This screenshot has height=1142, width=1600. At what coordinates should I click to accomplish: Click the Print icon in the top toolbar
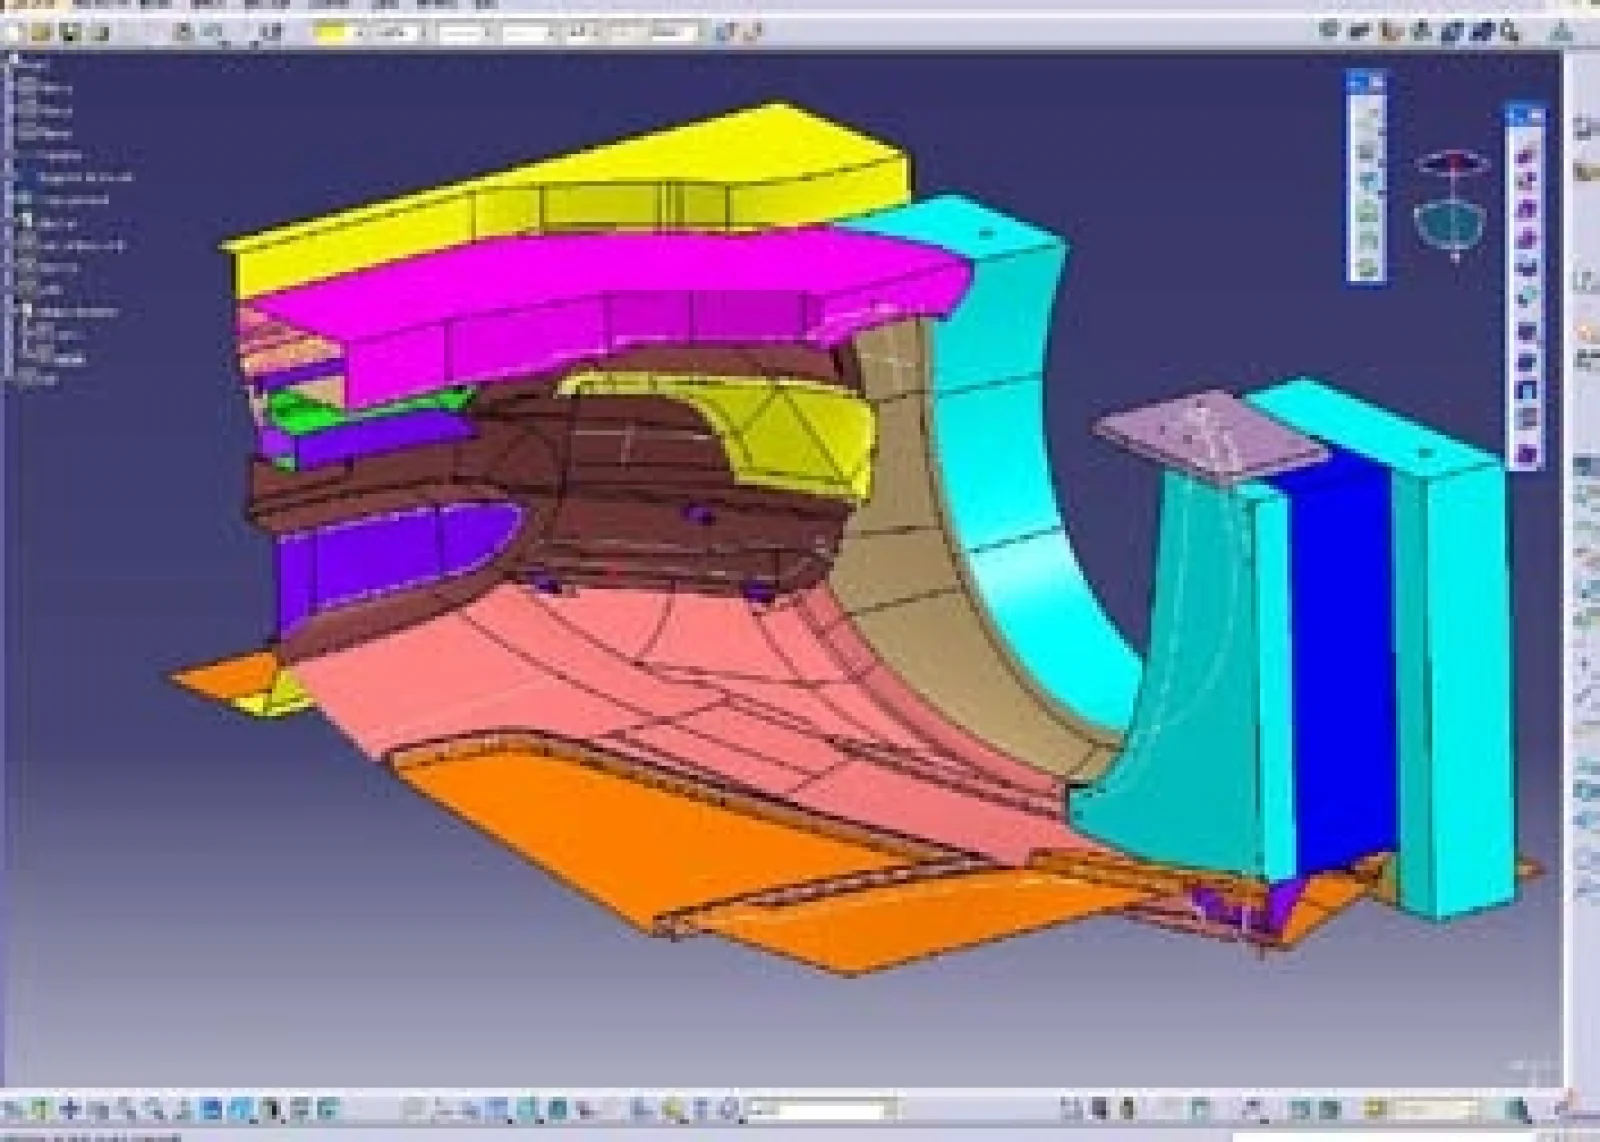tap(97, 33)
